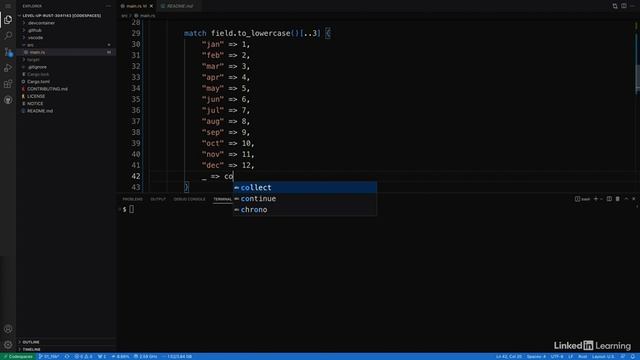The width and height of the screenshot is (640, 360).
Task: Kill the terminal with the trash icon
Action: pos(618,199)
